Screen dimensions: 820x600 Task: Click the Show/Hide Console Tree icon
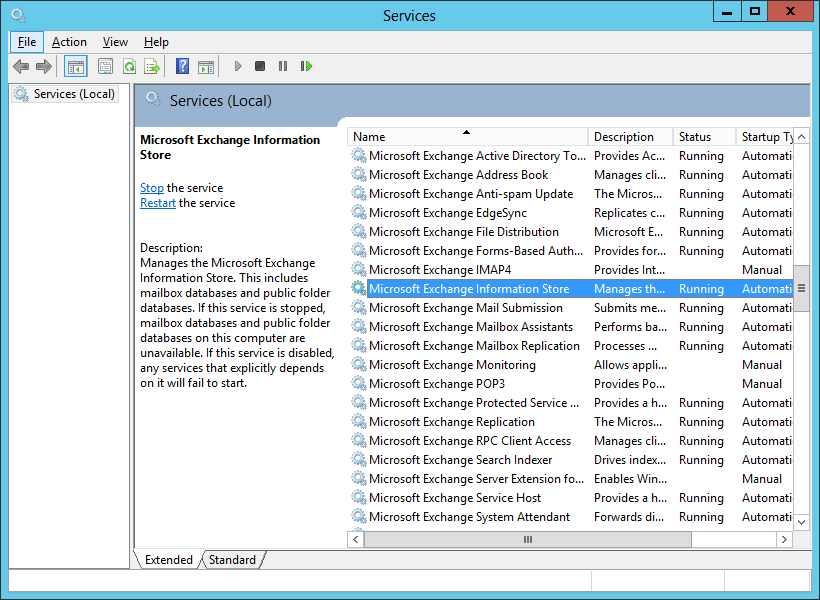click(75, 66)
